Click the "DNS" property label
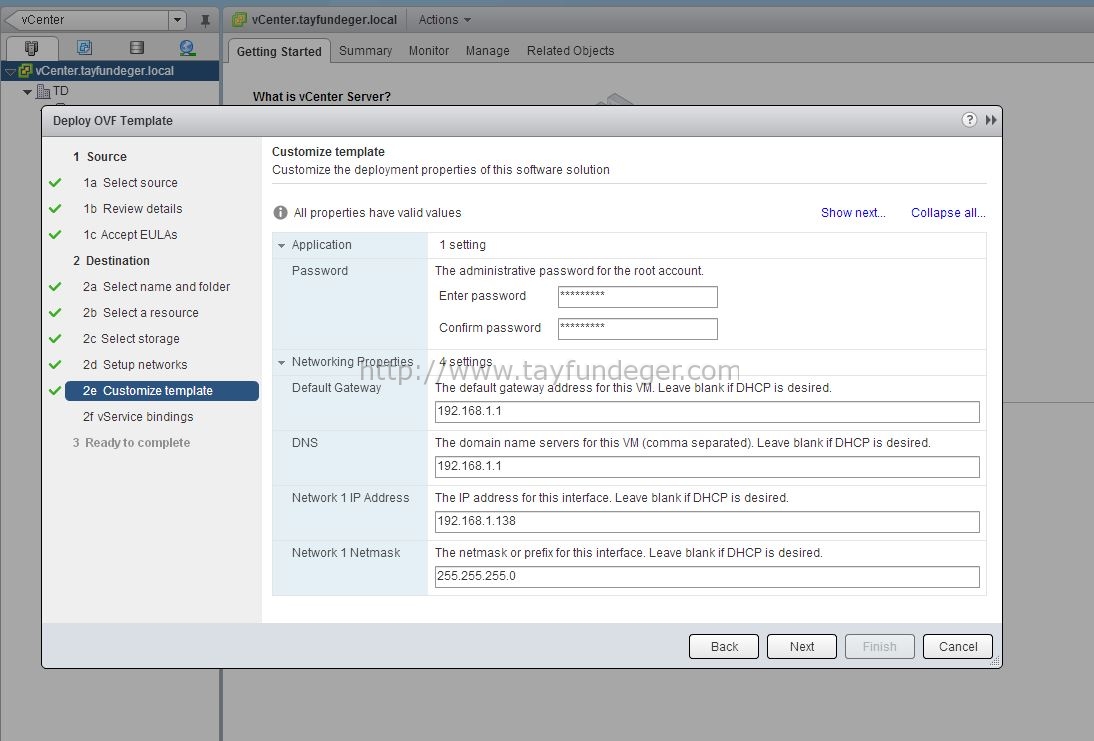The image size is (1094, 741). point(305,442)
